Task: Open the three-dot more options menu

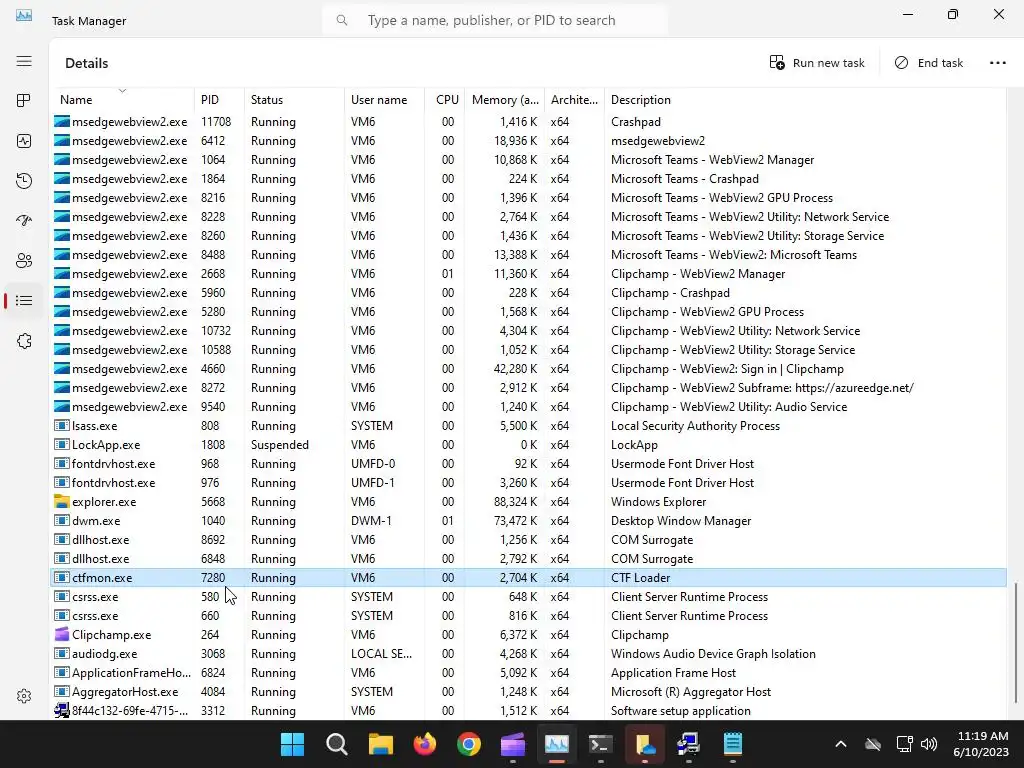Action: pos(998,63)
